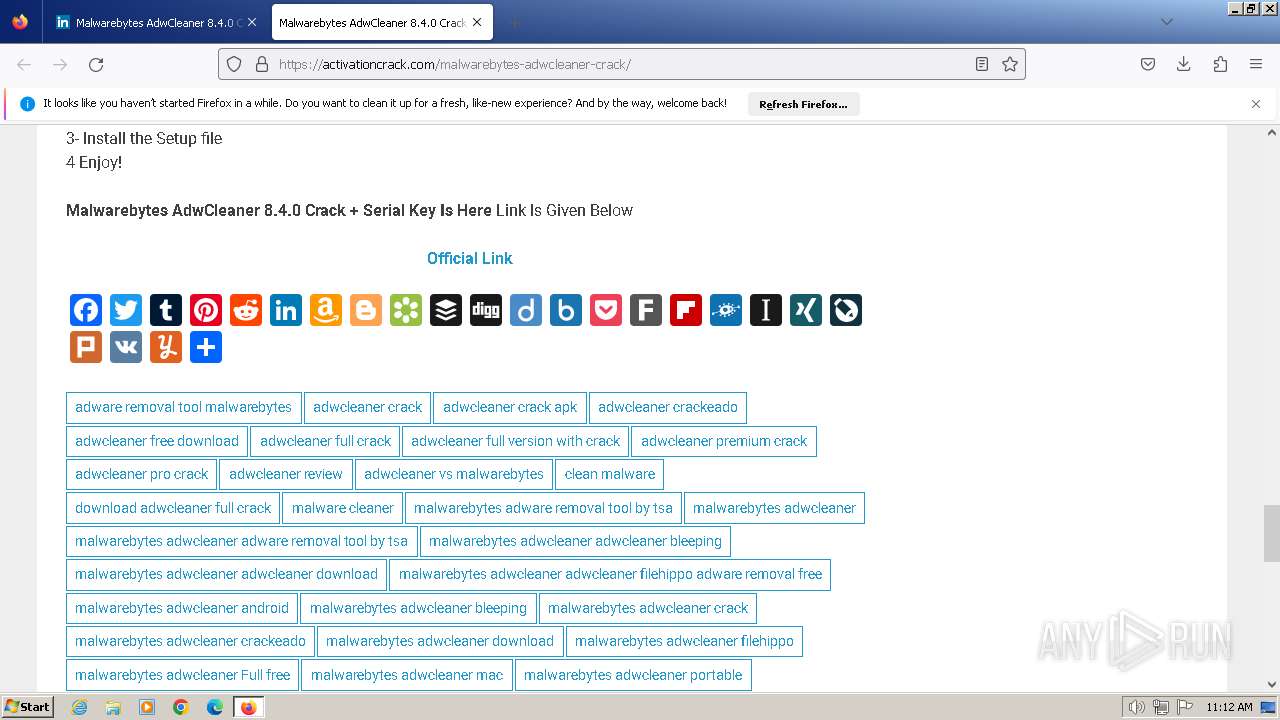Share via the XING icon
Image resolution: width=1280 pixels, height=720 pixels.
click(806, 310)
